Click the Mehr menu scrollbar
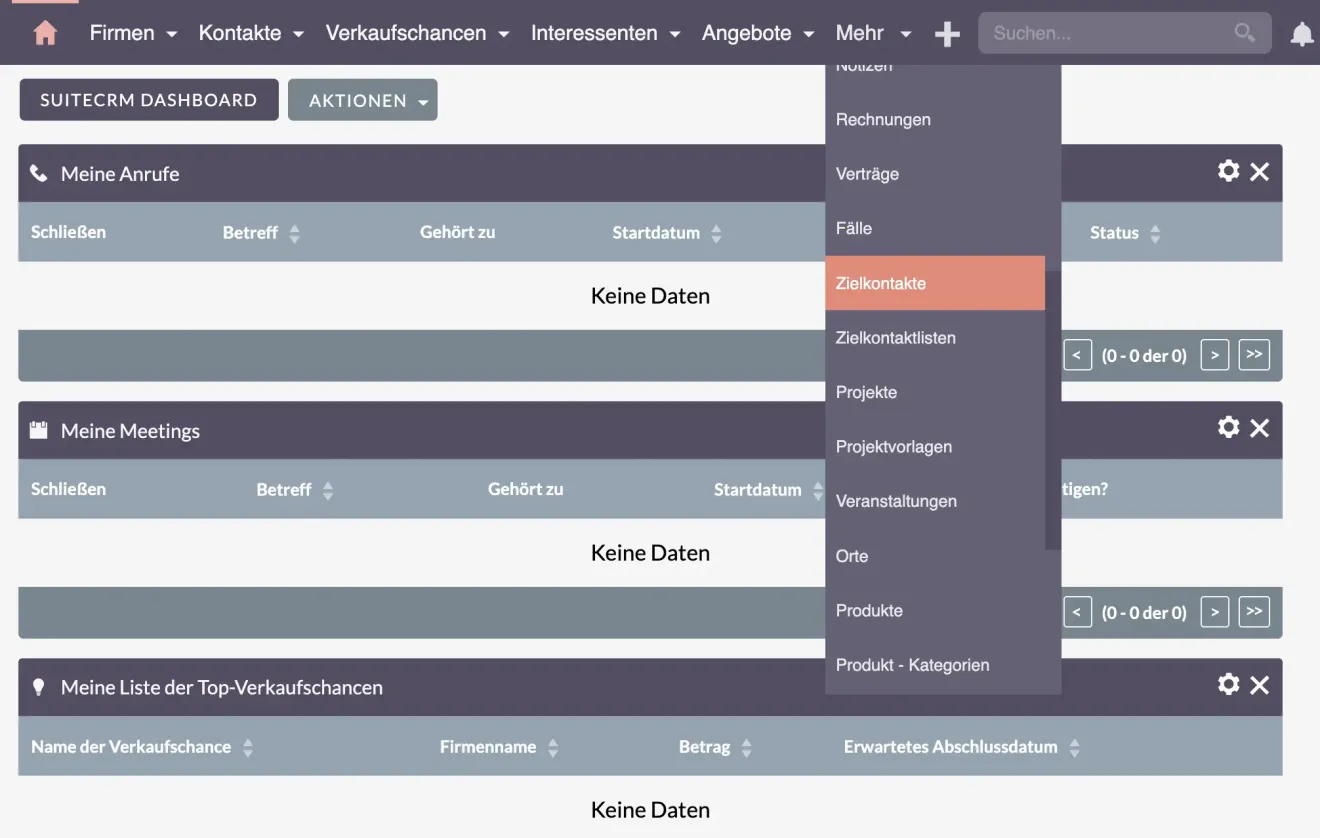The height and width of the screenshot is (838, 1320). 1052,400
